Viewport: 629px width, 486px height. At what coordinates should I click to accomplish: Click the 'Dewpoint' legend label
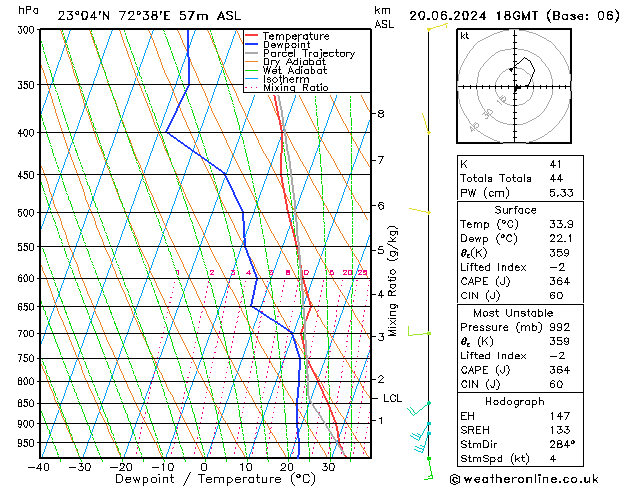click(286, 45)
